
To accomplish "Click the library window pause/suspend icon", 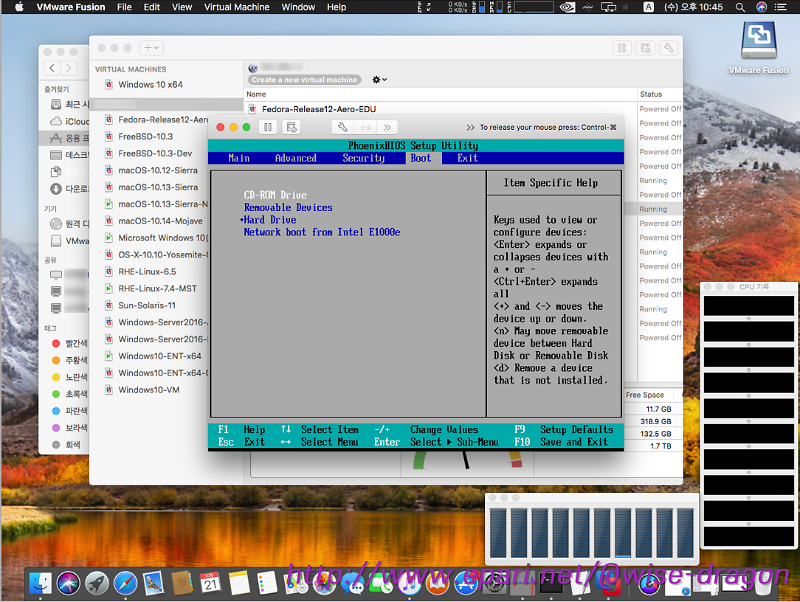I will (x=622, y=48).
